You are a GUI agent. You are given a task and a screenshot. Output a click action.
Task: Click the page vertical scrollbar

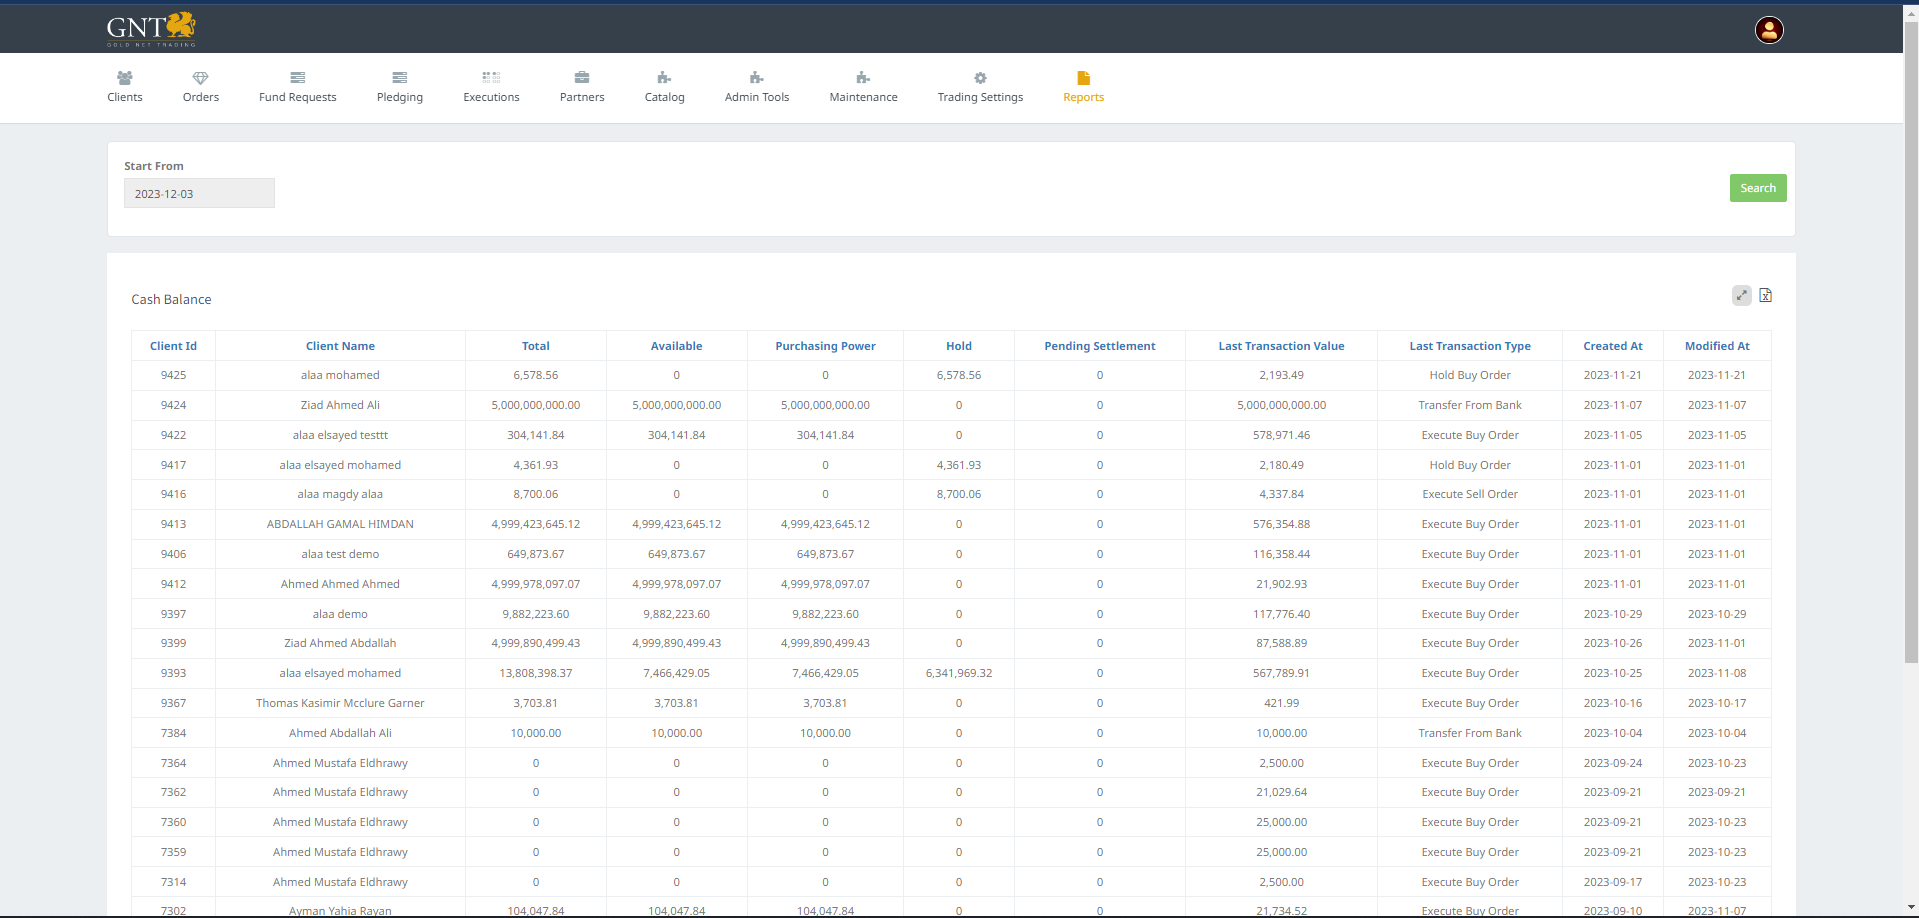[x=1910, y=340]
